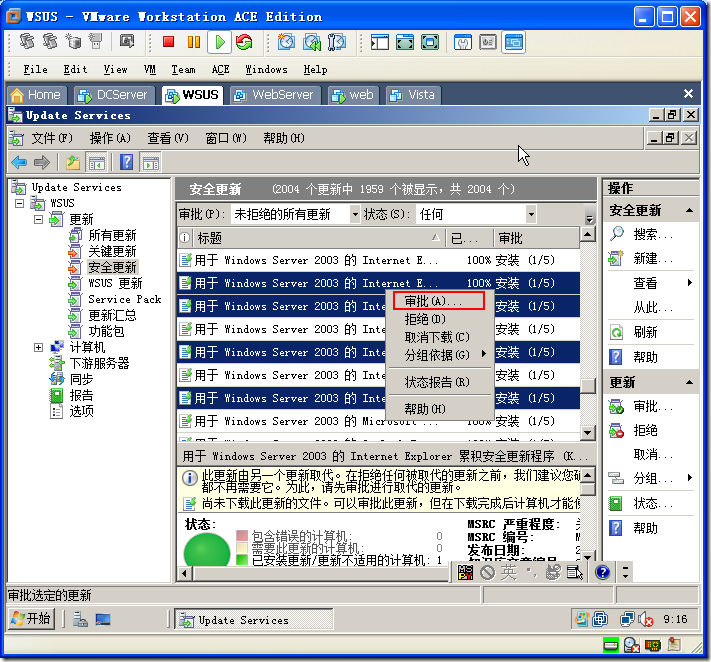
Task: Click the Show Desktop quick launch icon
Action: [103, 619]
